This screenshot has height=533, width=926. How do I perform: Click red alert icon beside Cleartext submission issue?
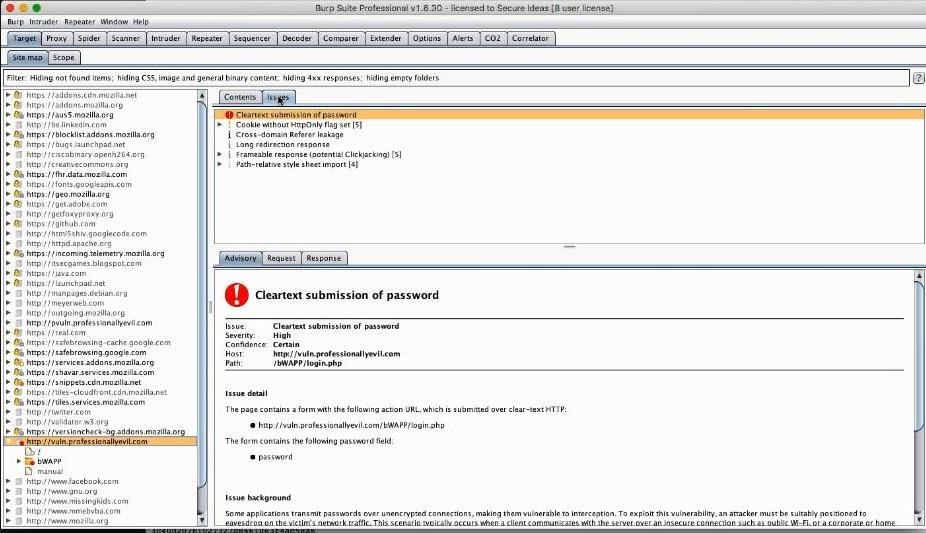tap(229, 115)
